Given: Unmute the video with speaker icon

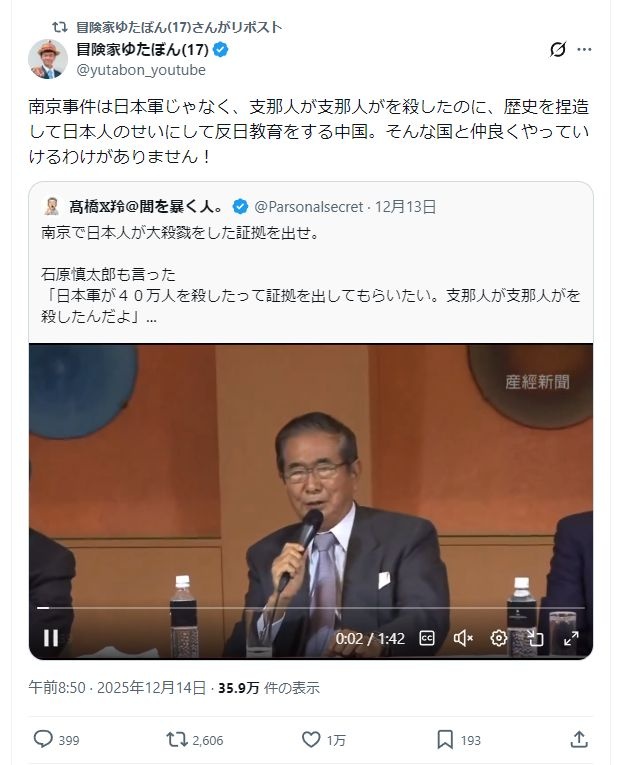Looking at the screenshot, I should [x=463, y=638].
